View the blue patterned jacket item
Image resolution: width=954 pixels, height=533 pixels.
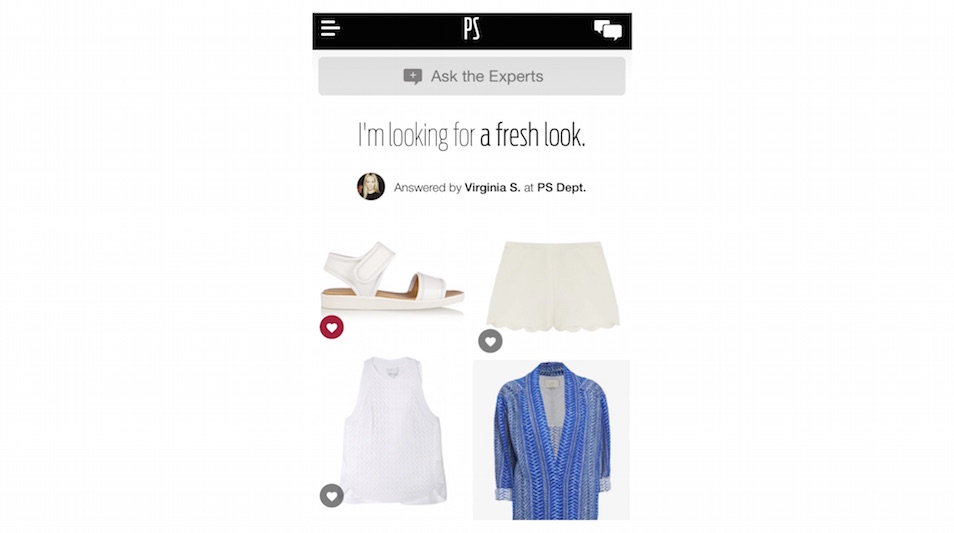pyautogui.click(x=551, y=440)
